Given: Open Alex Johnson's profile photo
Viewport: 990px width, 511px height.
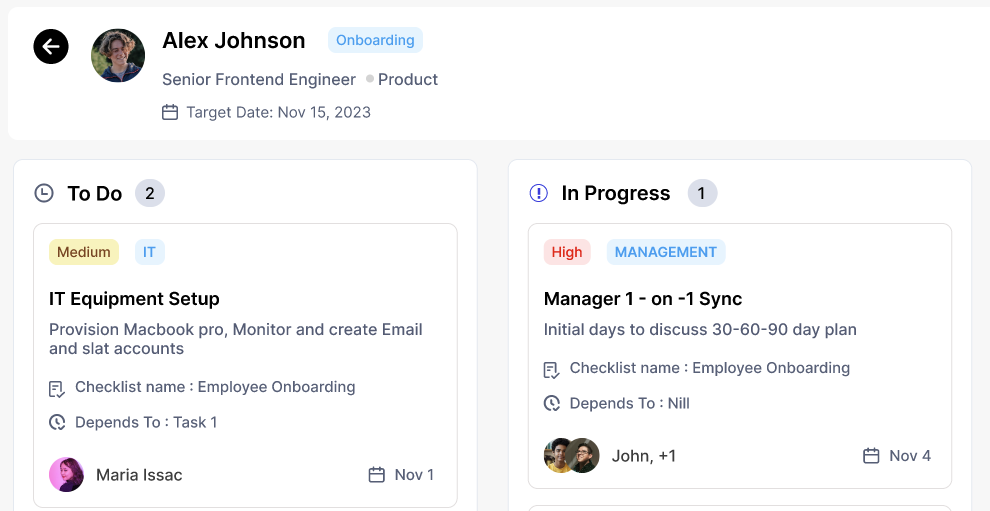Looking at the screenshot, I should coord(118,56).
